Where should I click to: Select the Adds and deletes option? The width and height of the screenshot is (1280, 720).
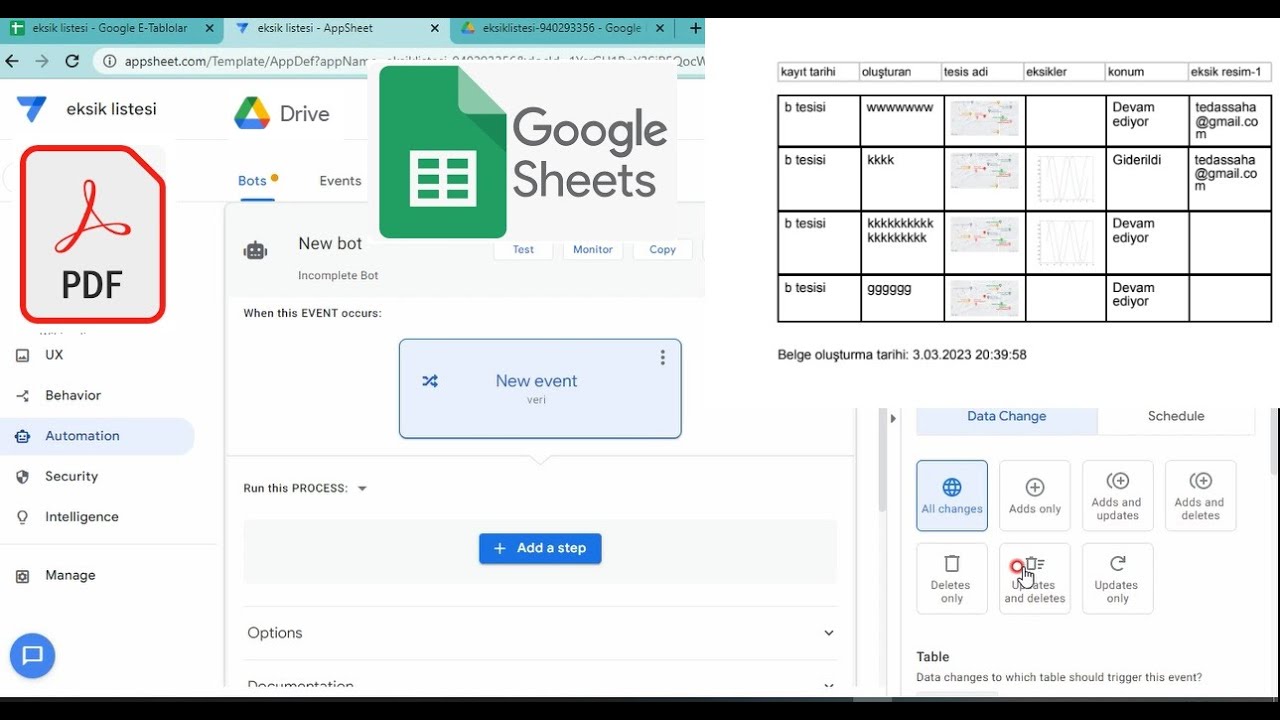(x=1200, y=495)
